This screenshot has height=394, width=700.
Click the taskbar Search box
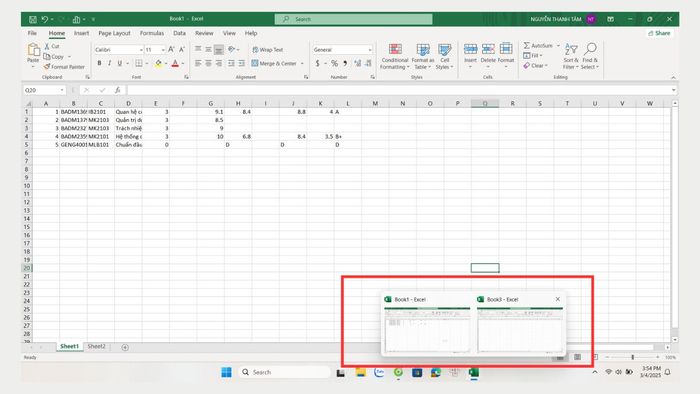pos(284,372)
